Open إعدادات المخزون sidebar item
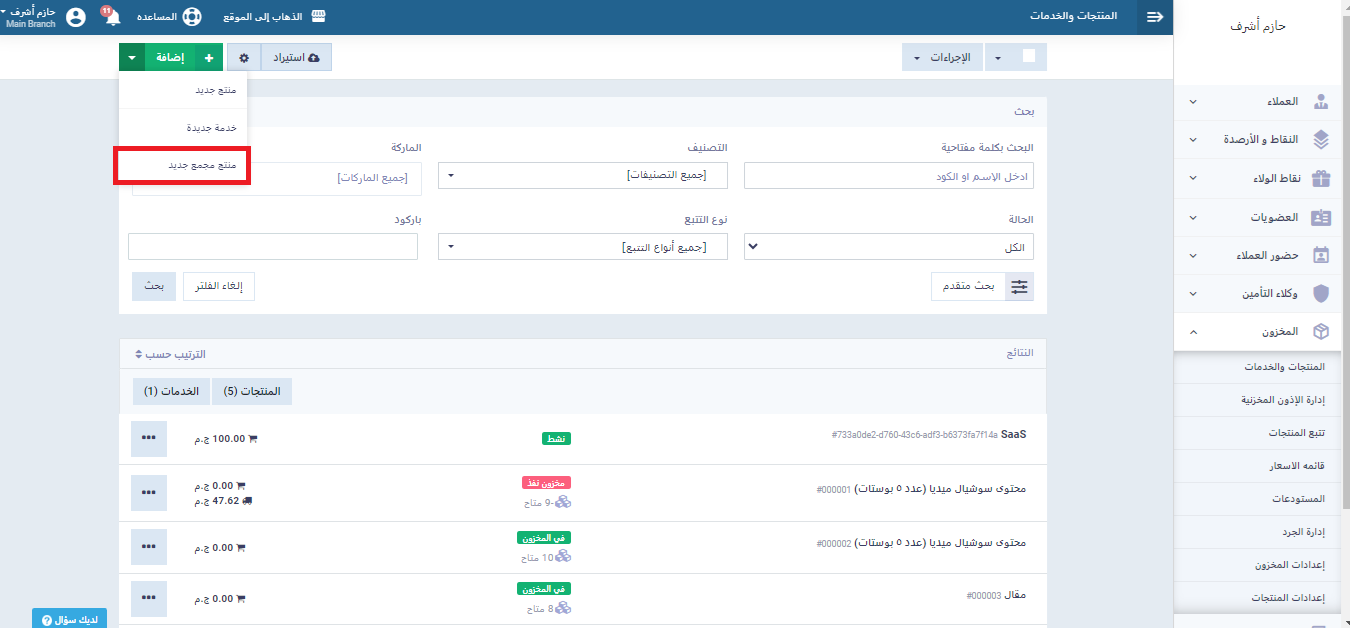Image resolution: width=1350 pixels, height=628 pixels. click(1257, 565)
